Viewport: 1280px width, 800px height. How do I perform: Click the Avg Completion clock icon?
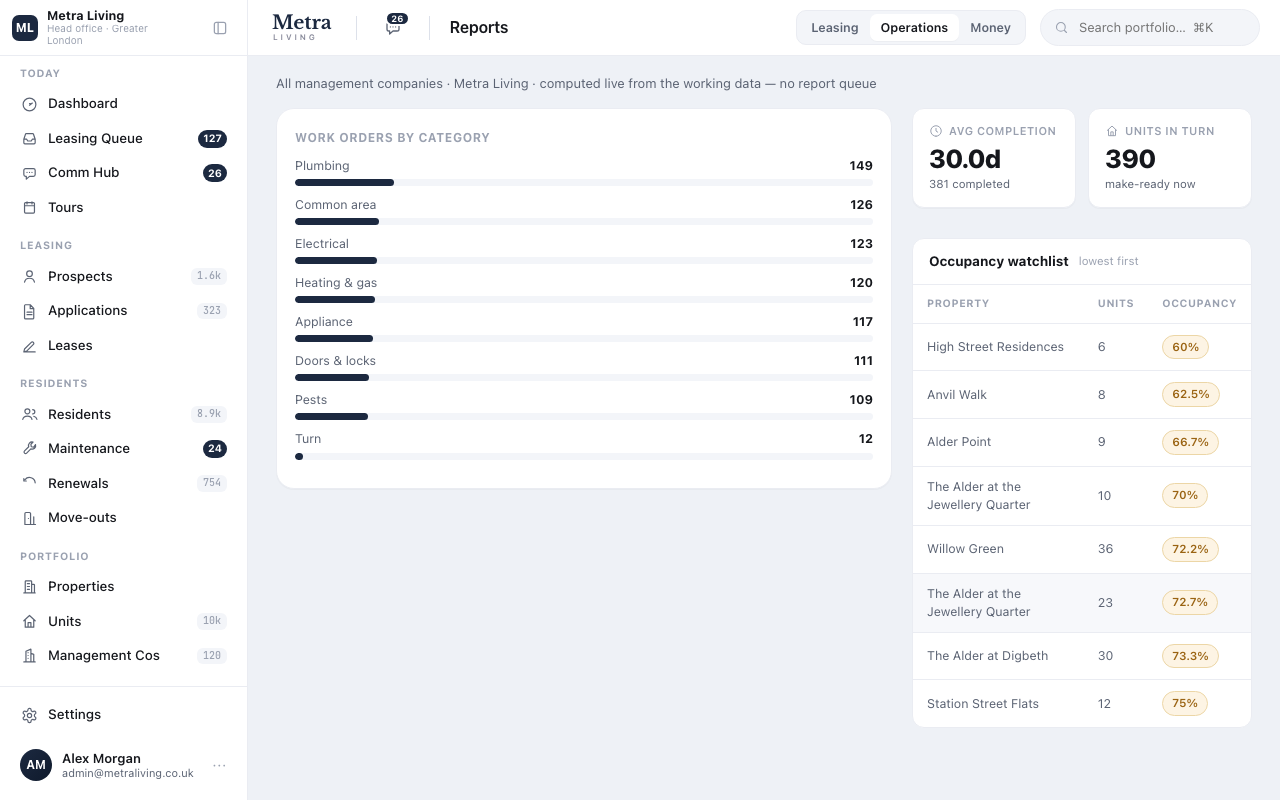[936, 131]
